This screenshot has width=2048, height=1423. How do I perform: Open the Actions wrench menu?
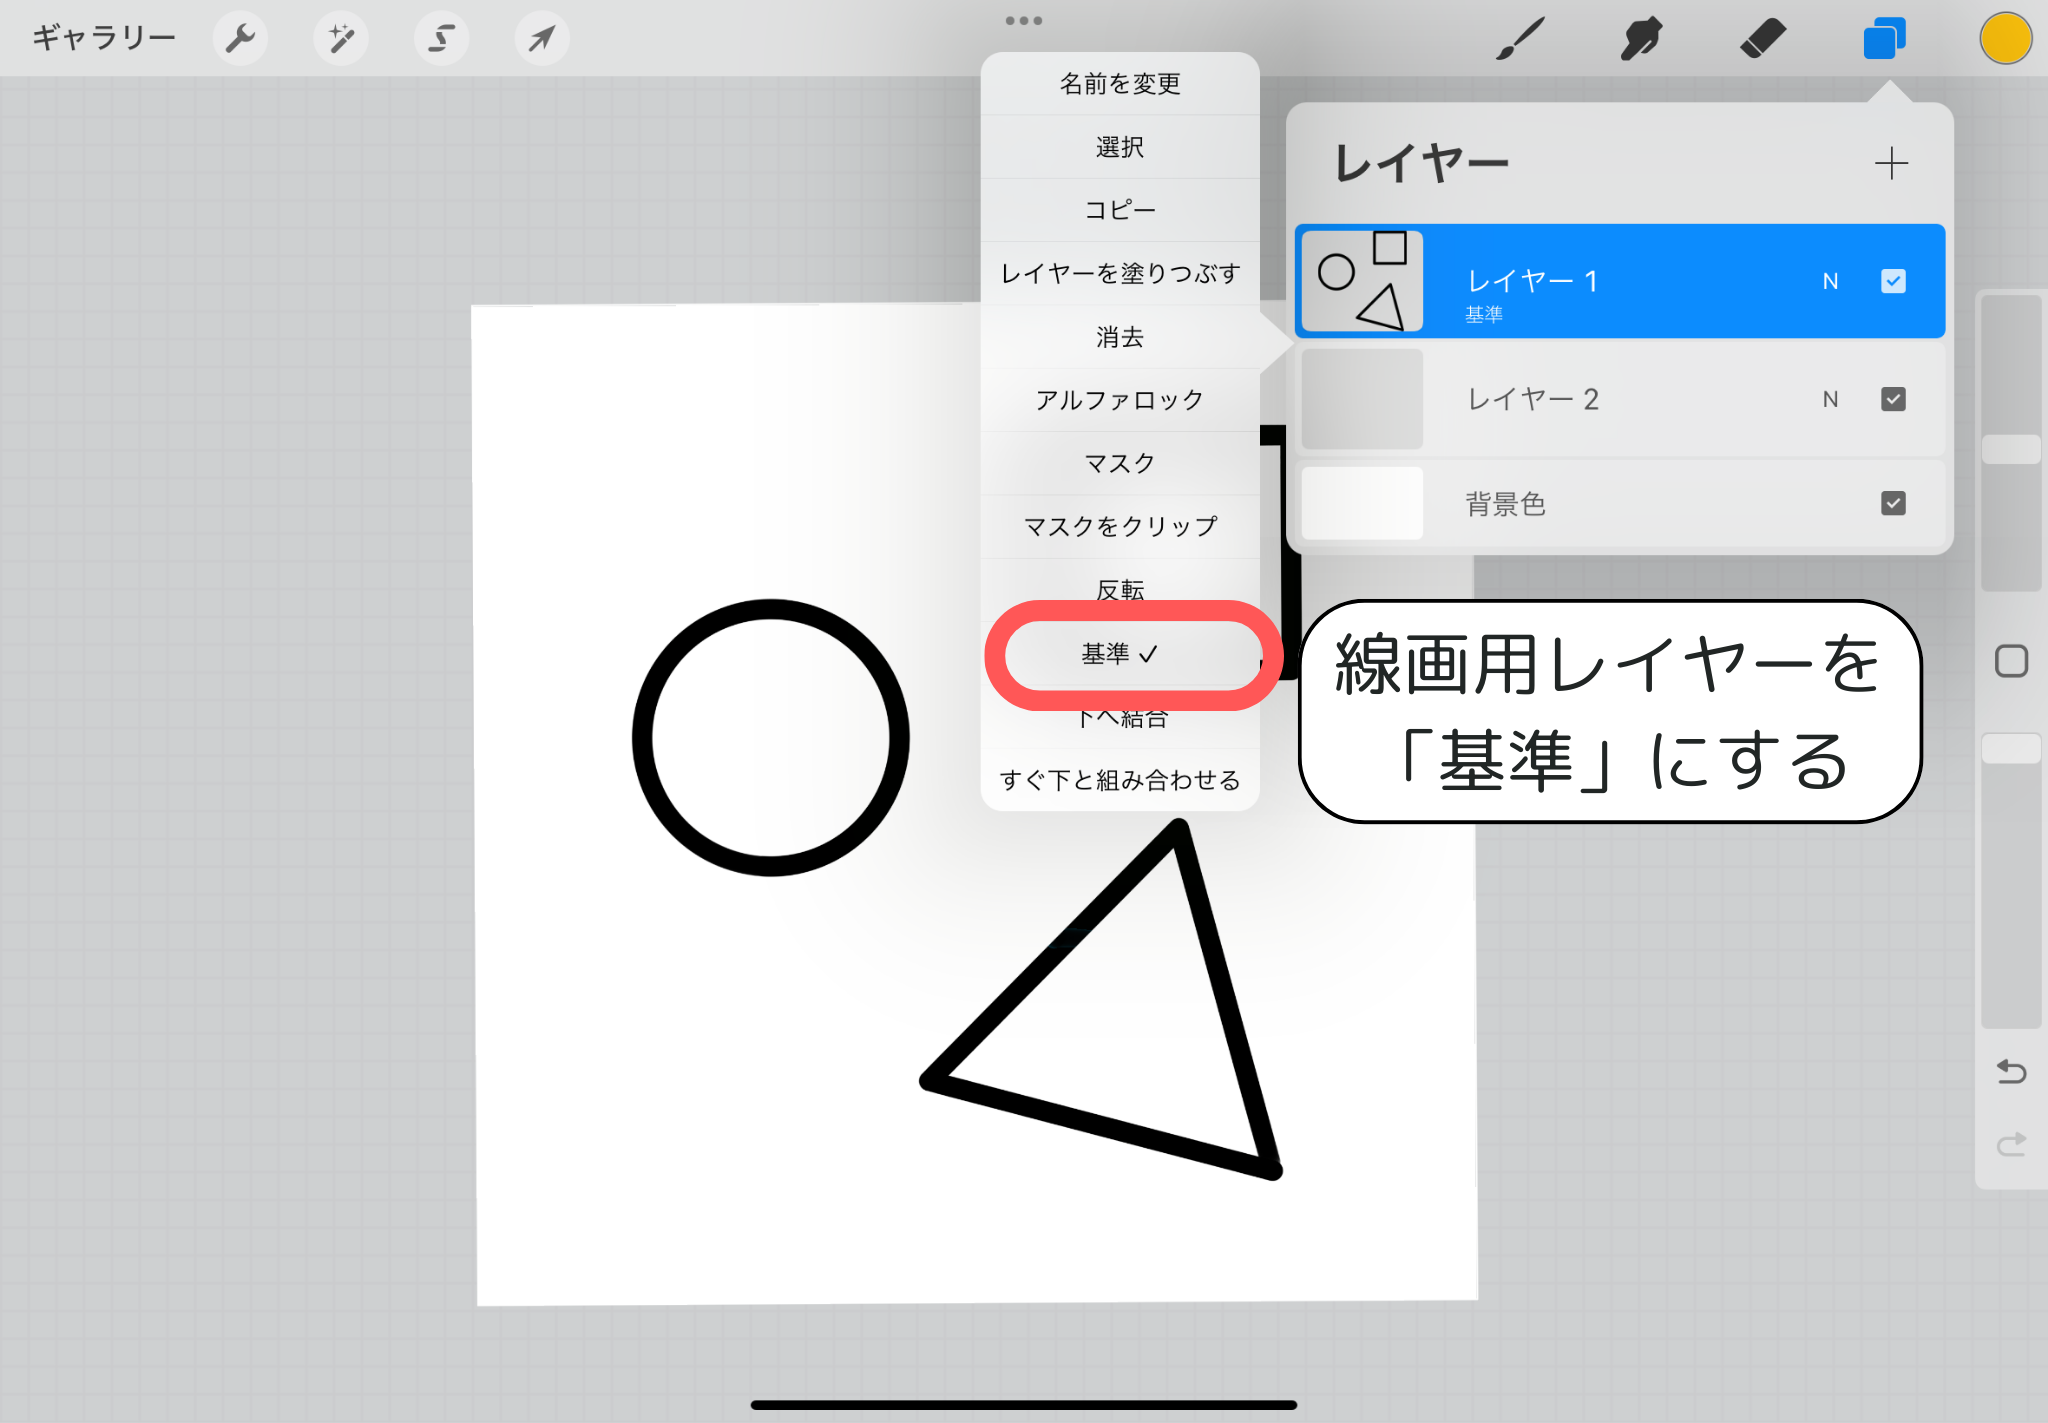click(x=240, y=39)
